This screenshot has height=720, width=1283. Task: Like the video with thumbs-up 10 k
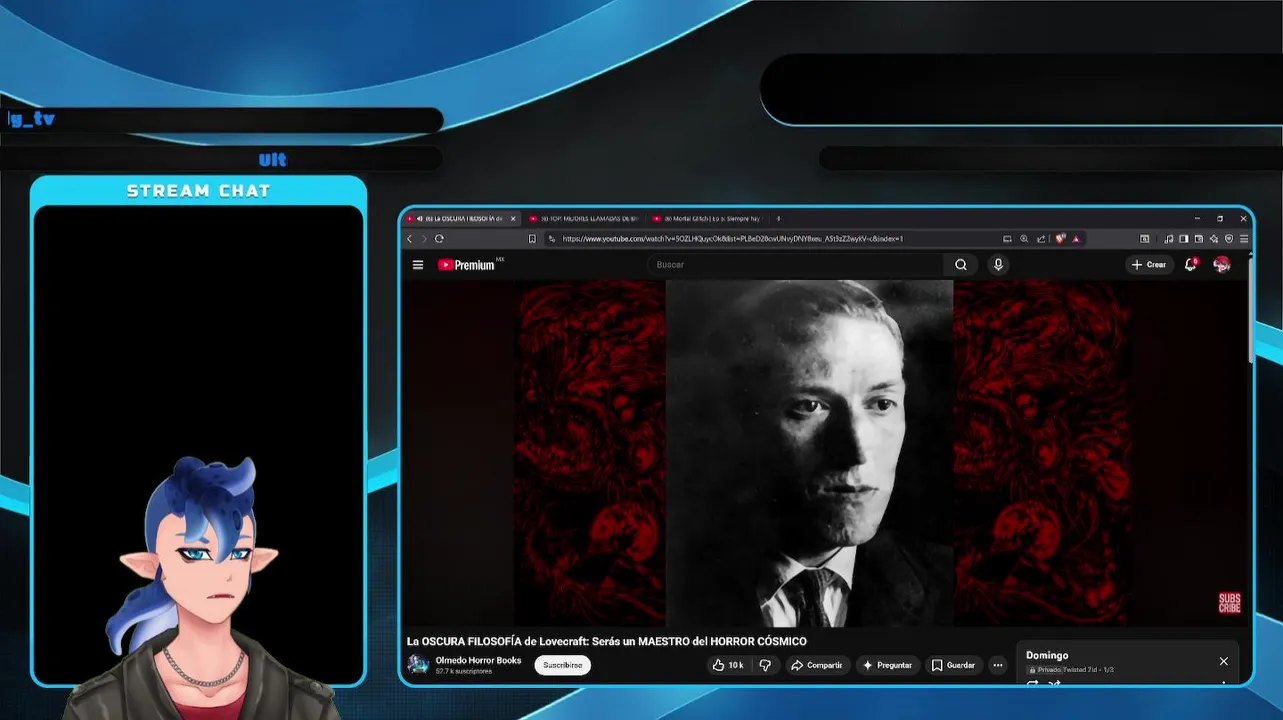point(727,665)
